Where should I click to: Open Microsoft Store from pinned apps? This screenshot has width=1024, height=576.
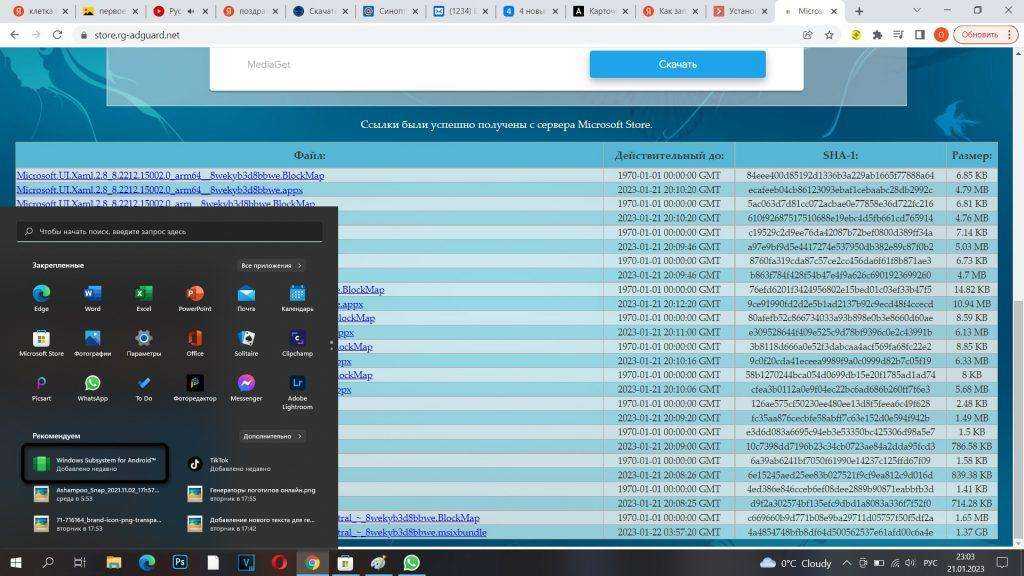41,341
